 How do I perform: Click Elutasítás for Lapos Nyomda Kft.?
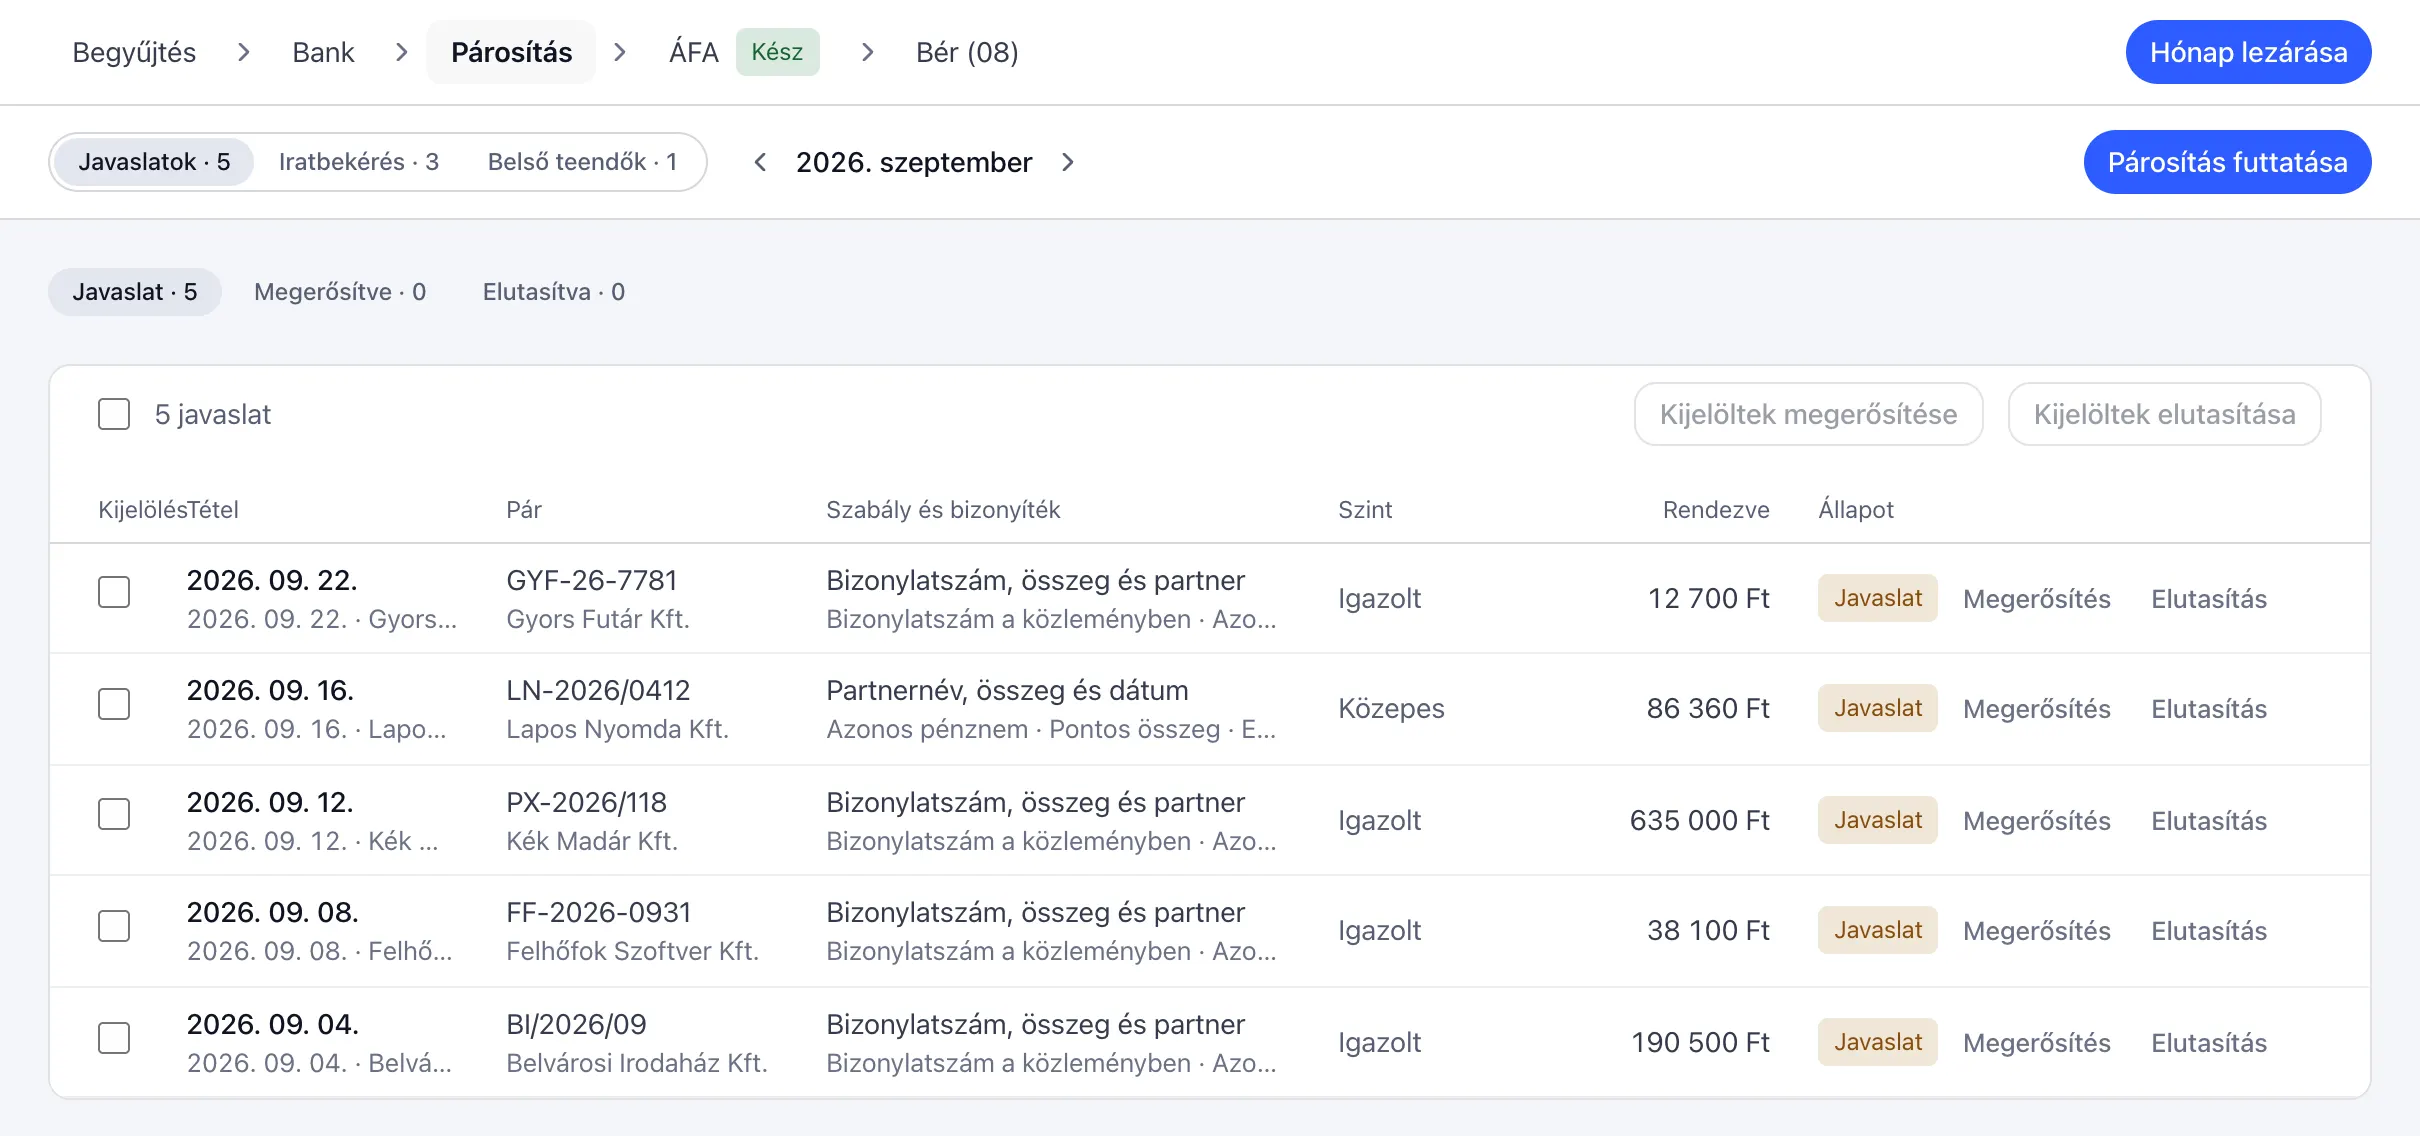2209,708
